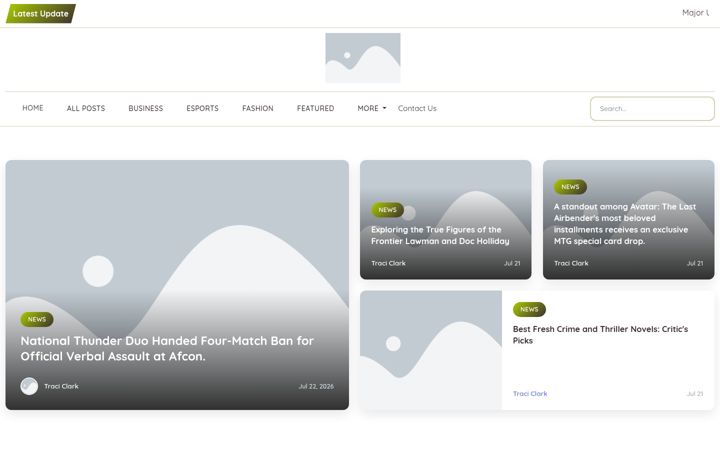This screenshot has height=450, width=720.
Task: Go to the HOME menu item
Action: [33, 108]
